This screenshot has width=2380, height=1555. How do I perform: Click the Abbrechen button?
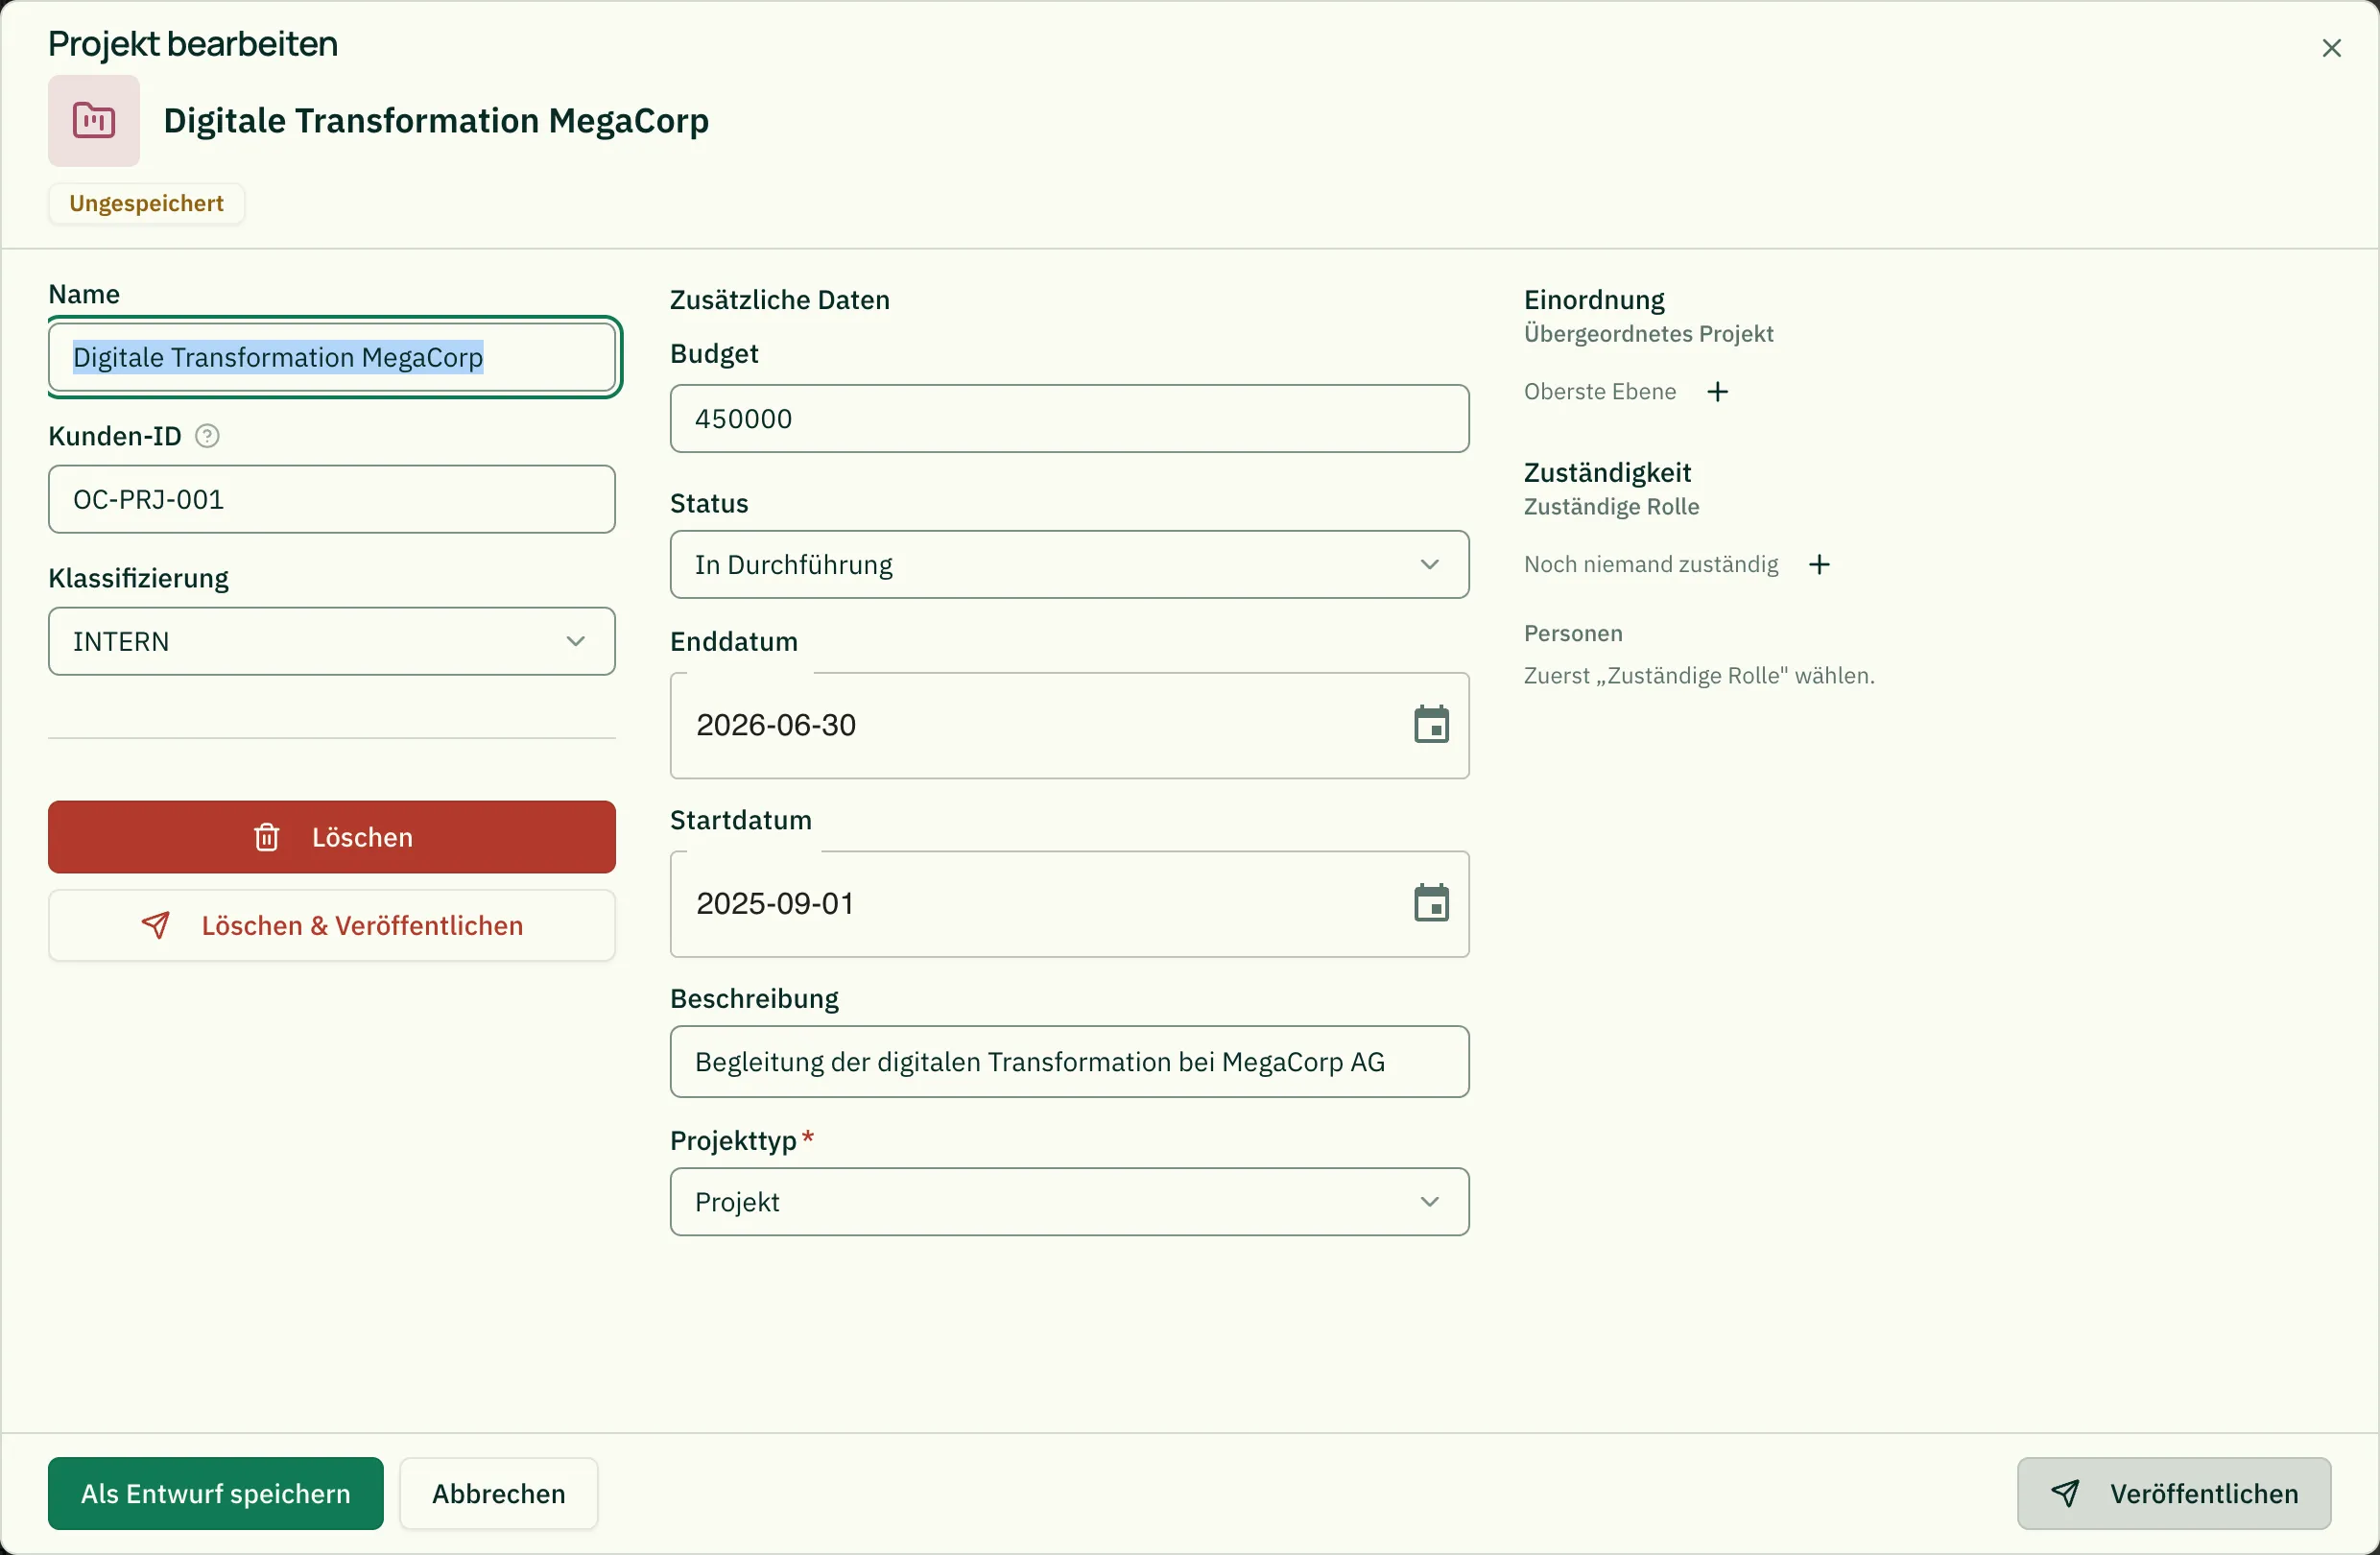499,1494
